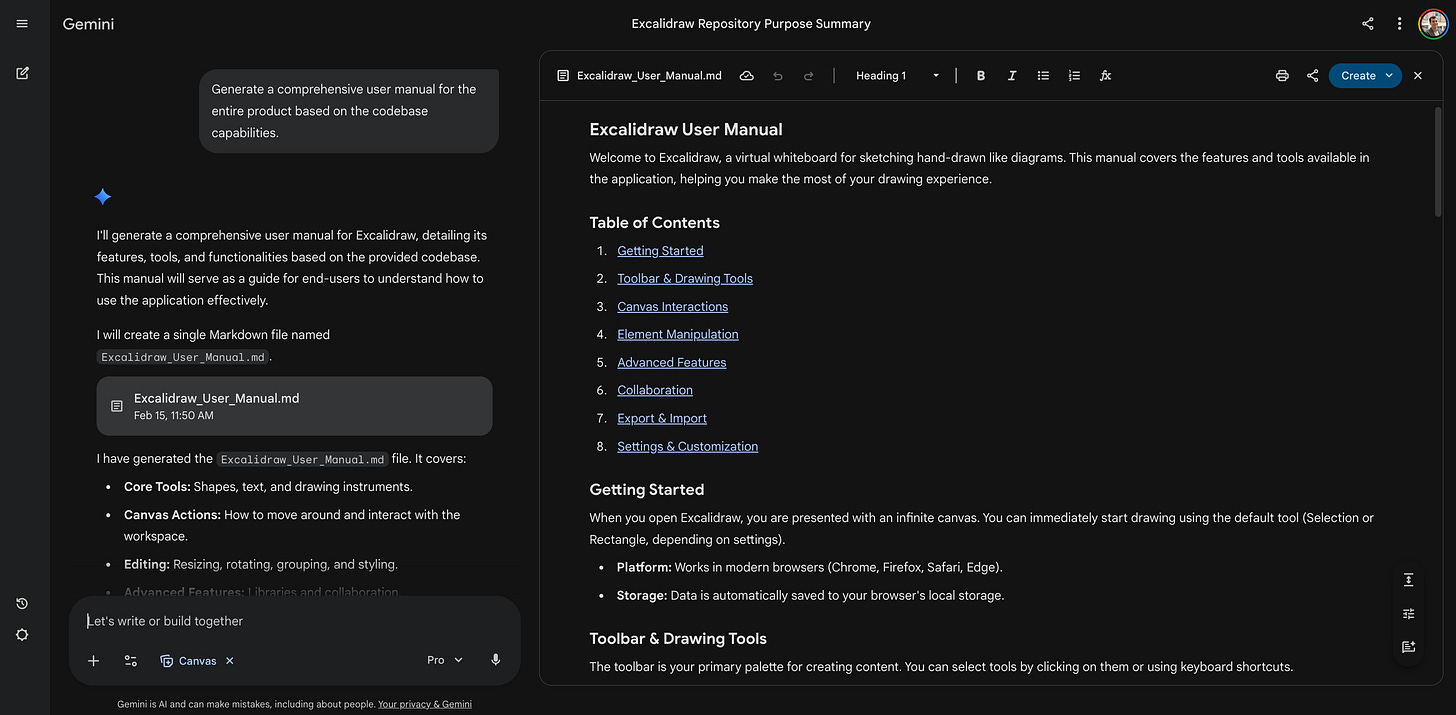The height and width of the screenshot is (715, 1456).
Task: Toggle bold formatting in the Canvas toolbar
Action: click(x=980, y=75)
